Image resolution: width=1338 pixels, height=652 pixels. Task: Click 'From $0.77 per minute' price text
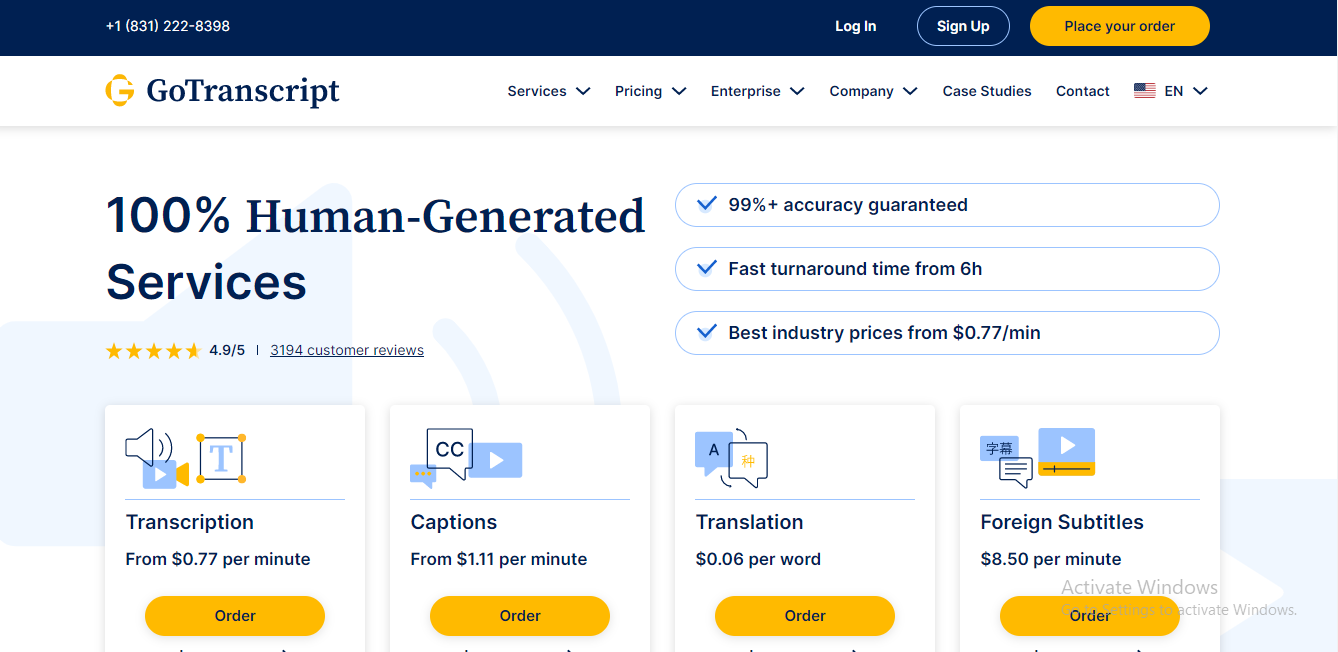[x=218, y=559]
